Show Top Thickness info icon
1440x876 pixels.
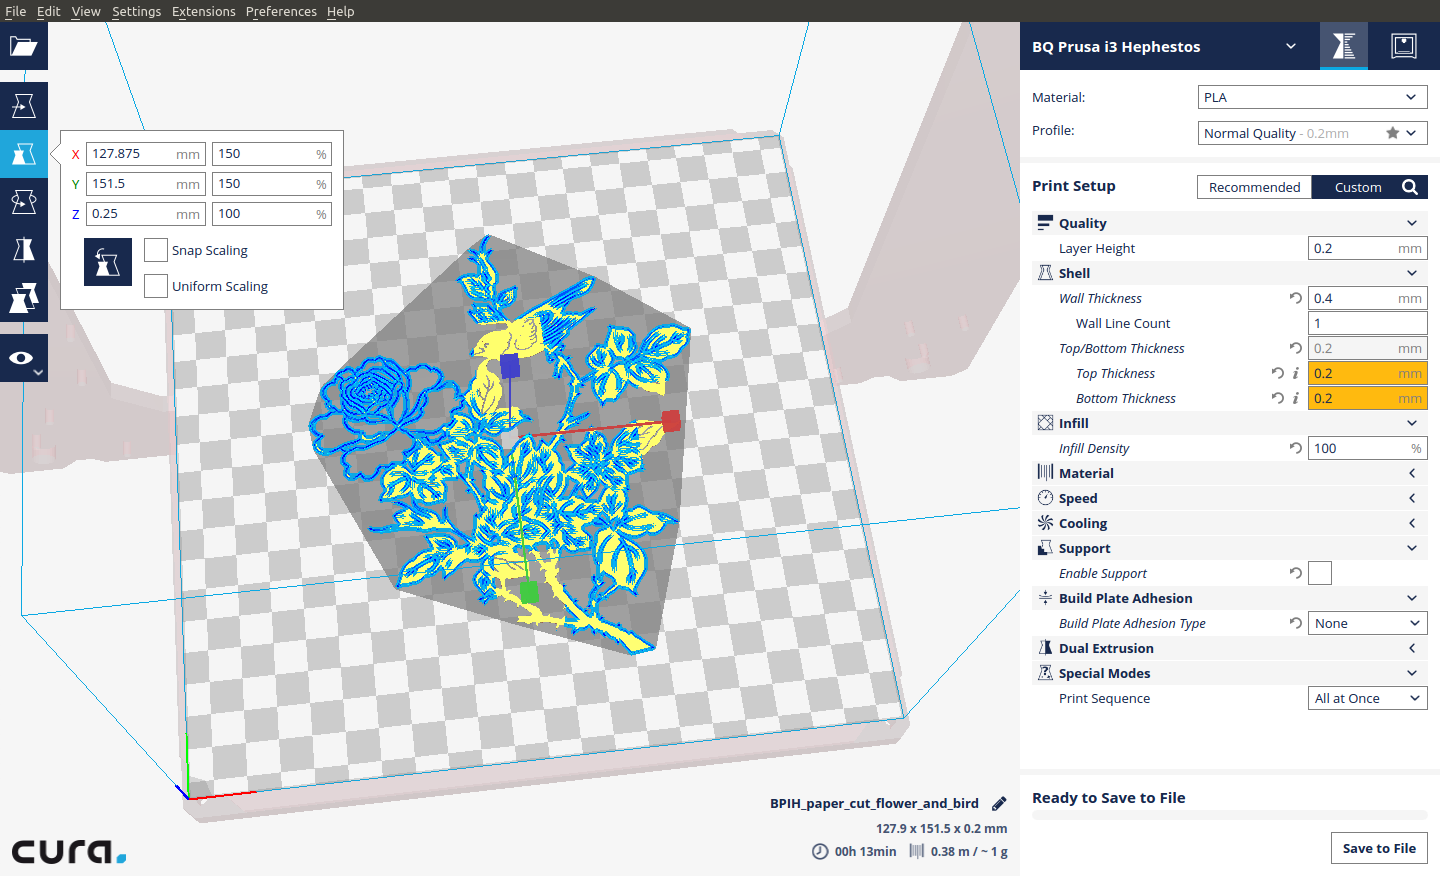click(x=1296, y=373)
